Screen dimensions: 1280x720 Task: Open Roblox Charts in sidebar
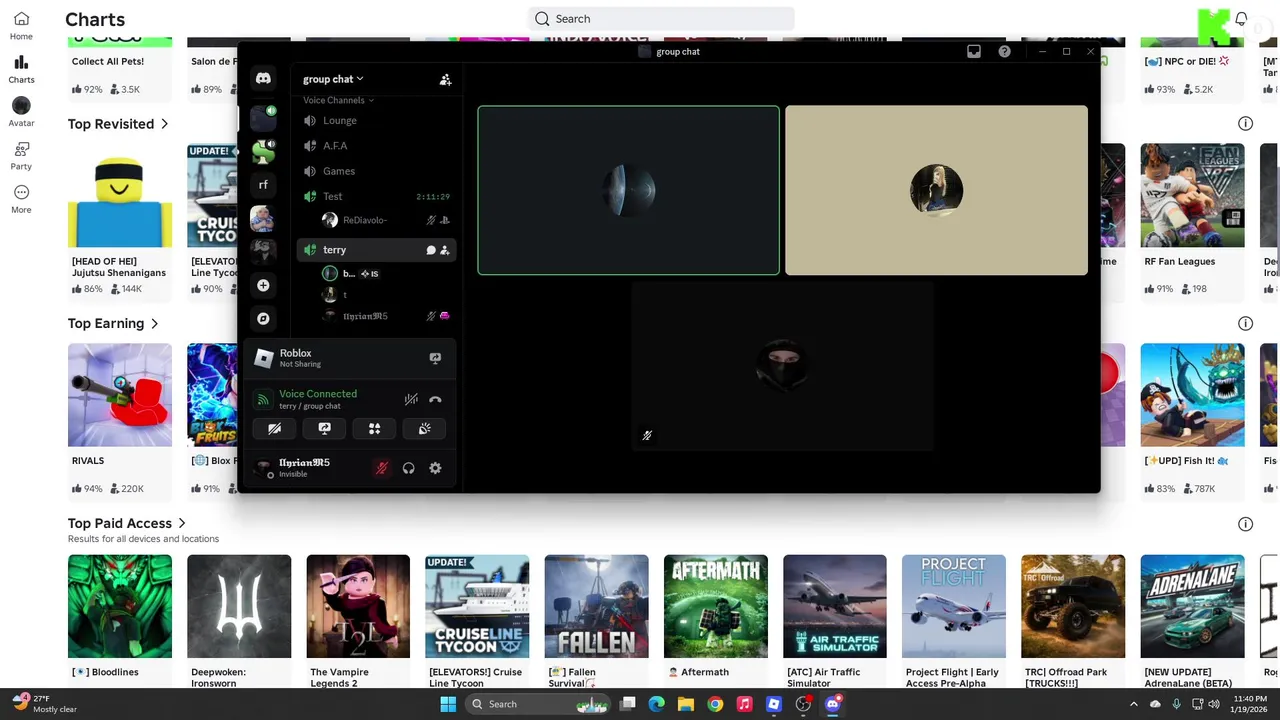point(21,68)
